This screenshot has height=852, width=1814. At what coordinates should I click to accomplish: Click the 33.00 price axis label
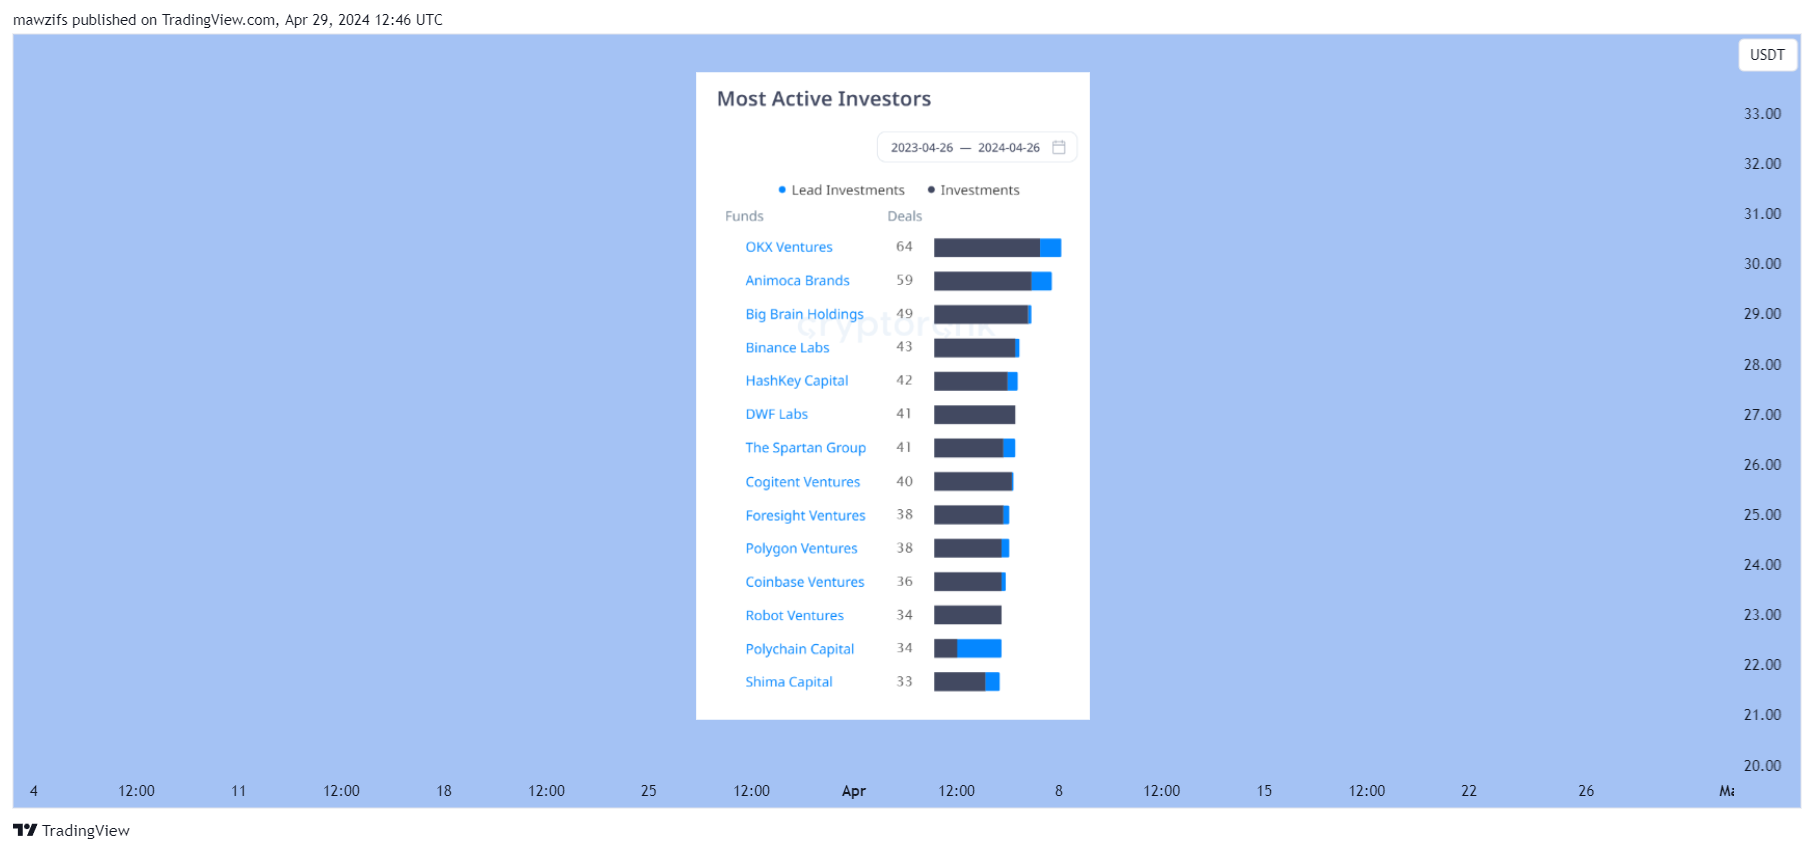[1762, 114]
